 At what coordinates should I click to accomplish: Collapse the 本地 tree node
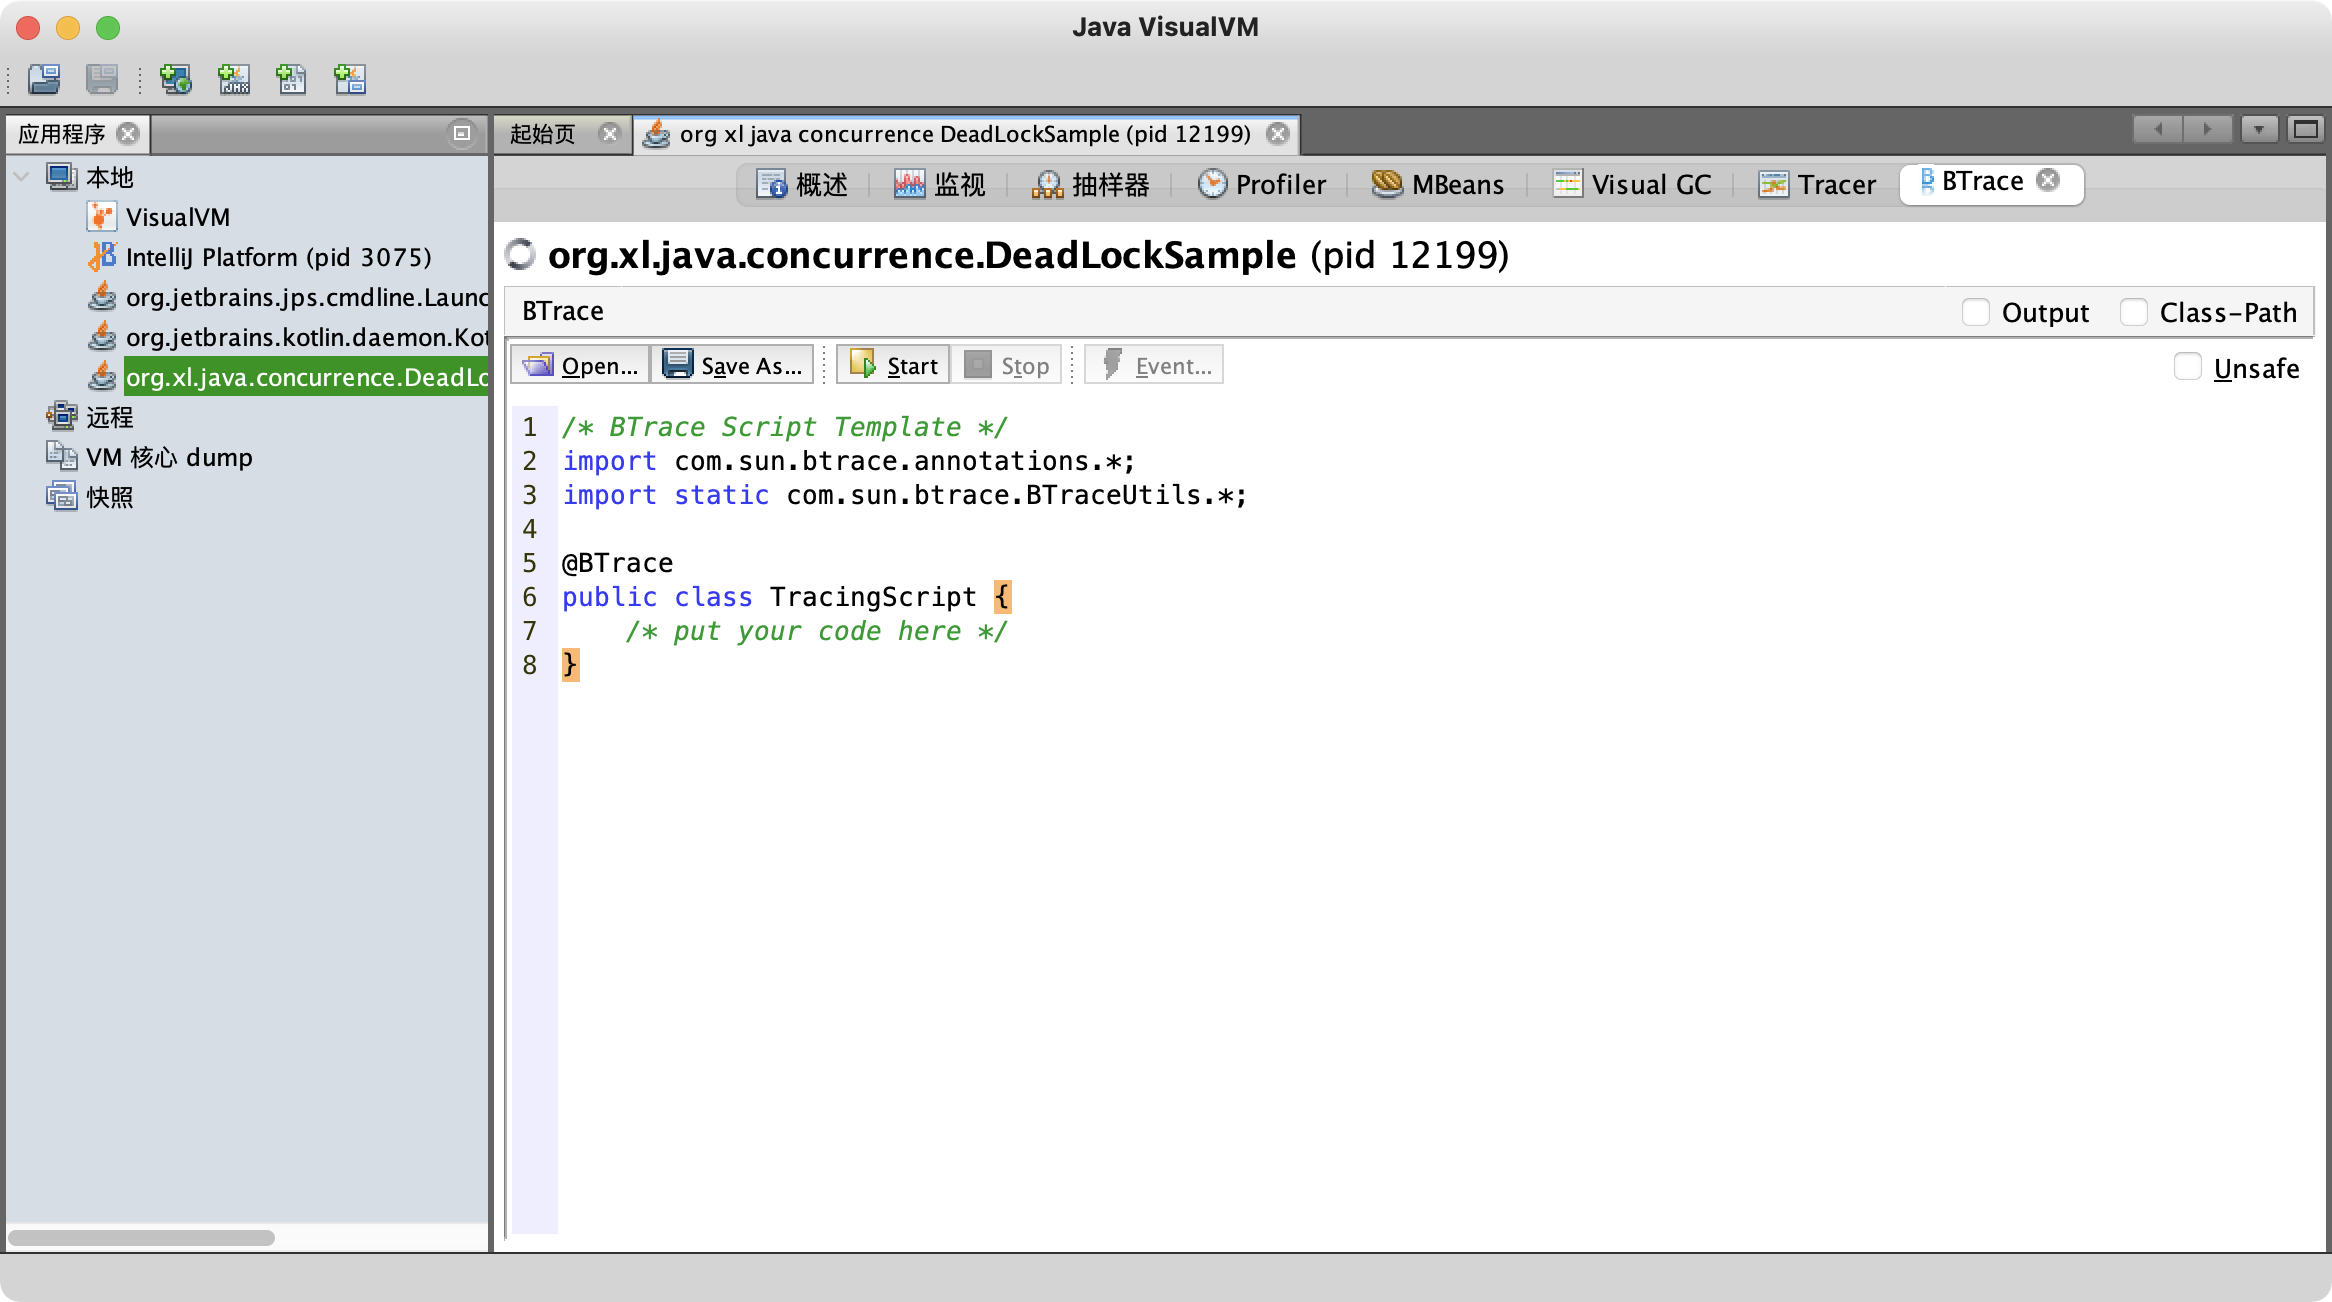21,177
